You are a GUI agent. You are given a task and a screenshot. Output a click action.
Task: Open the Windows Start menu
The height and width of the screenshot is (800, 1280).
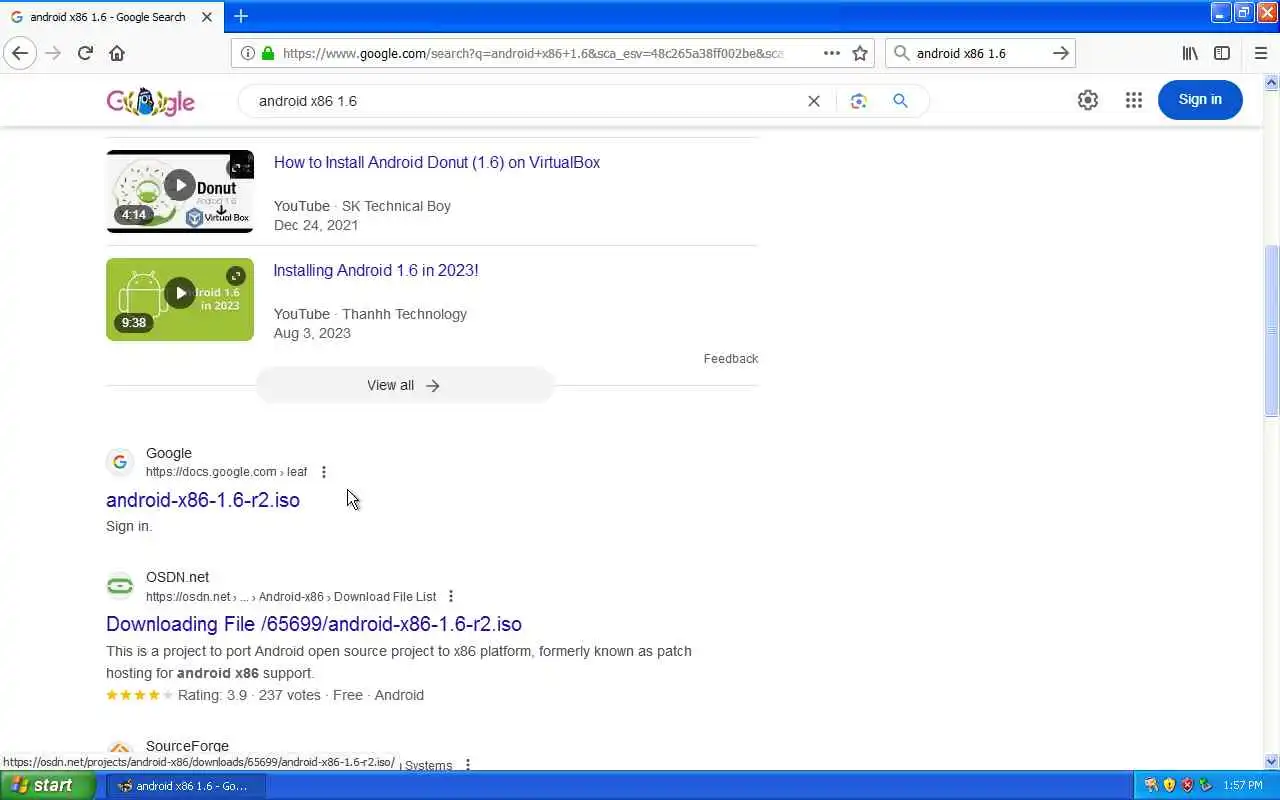[48, 785]
